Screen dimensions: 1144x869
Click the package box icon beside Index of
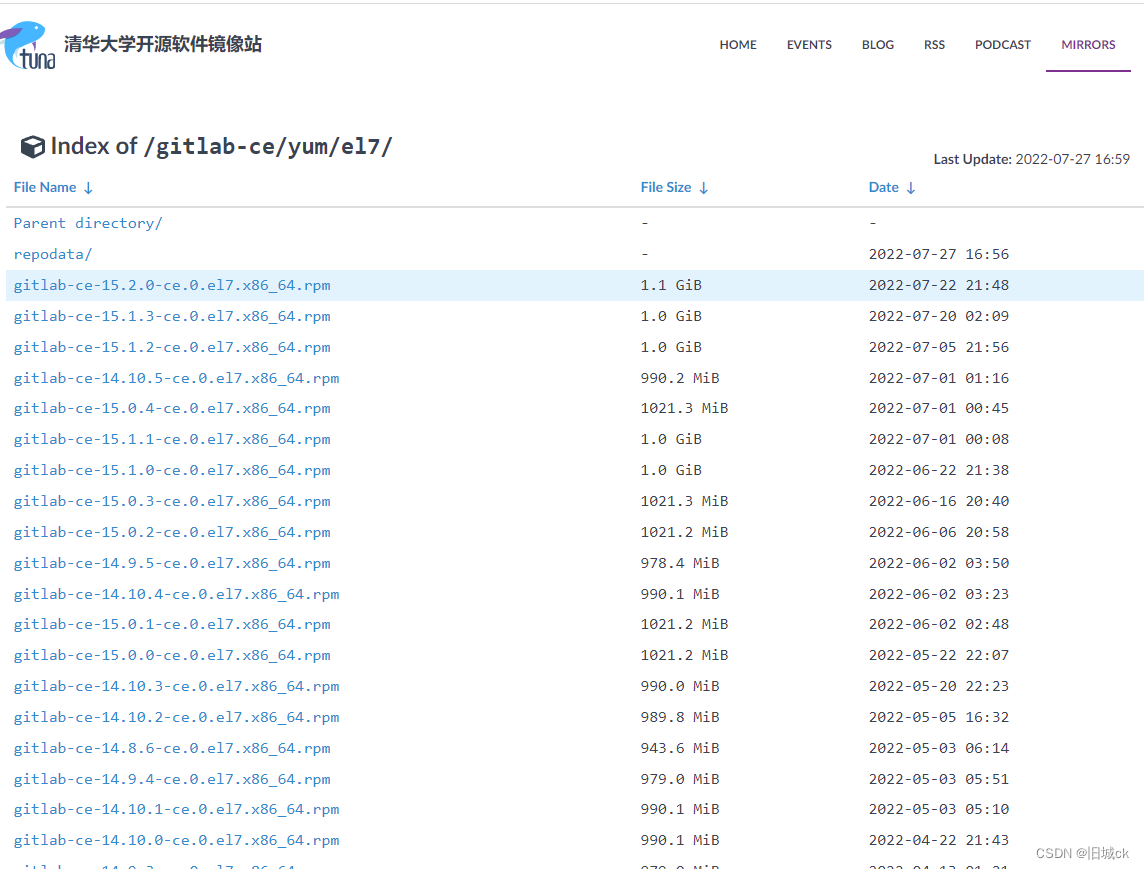tap(32, 147)
